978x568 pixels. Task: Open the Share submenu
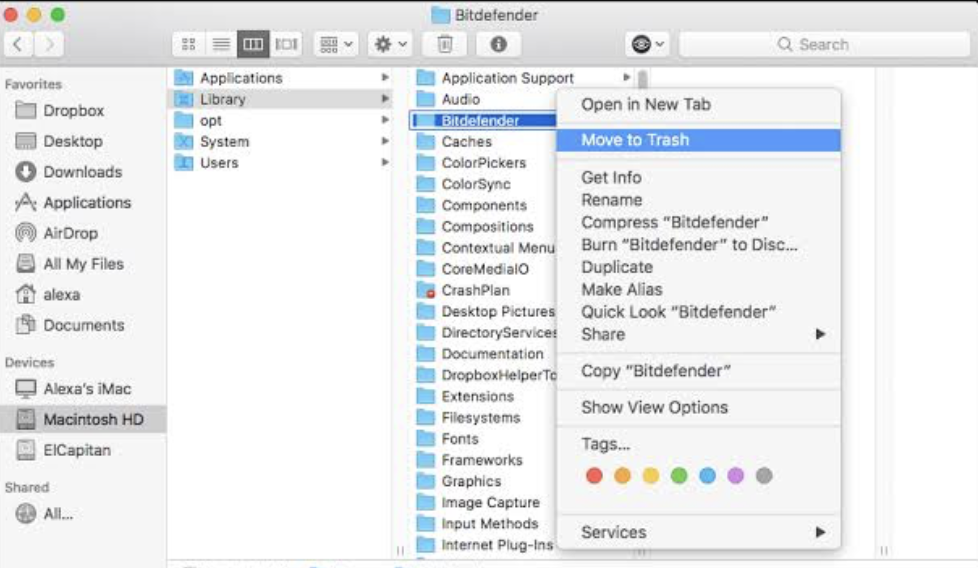click(x=699, y=335)
